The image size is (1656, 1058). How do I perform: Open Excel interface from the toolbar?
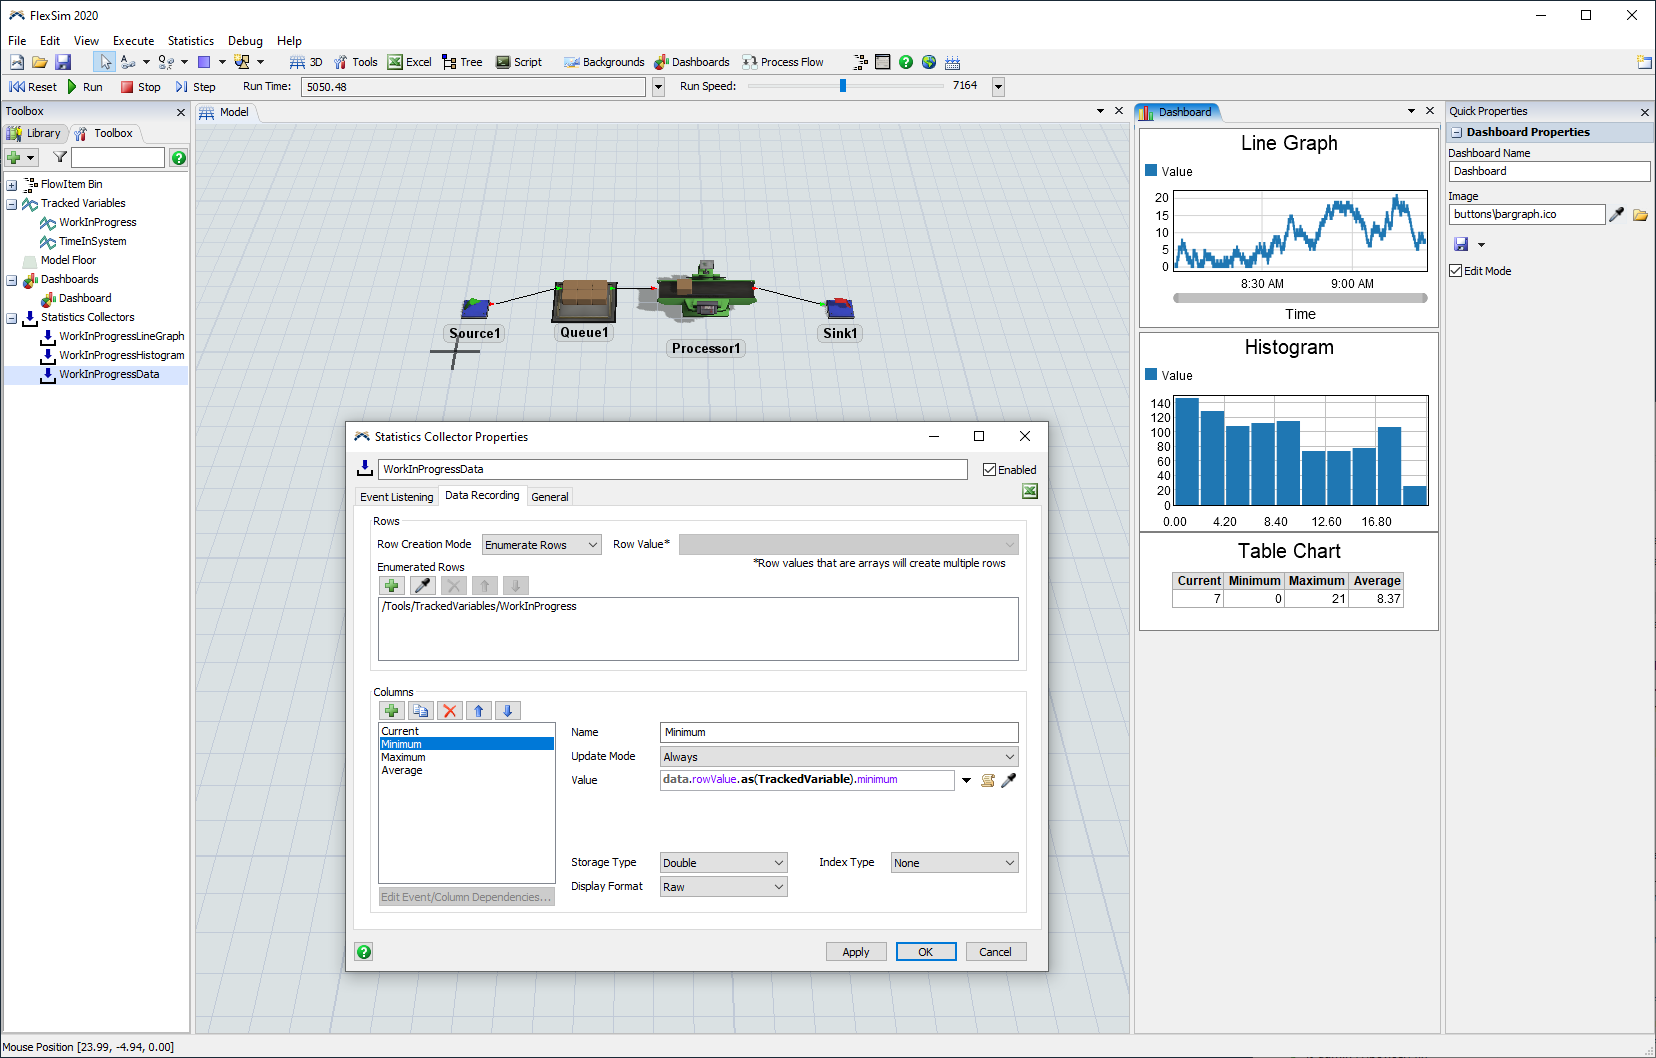tap(410, 62)
